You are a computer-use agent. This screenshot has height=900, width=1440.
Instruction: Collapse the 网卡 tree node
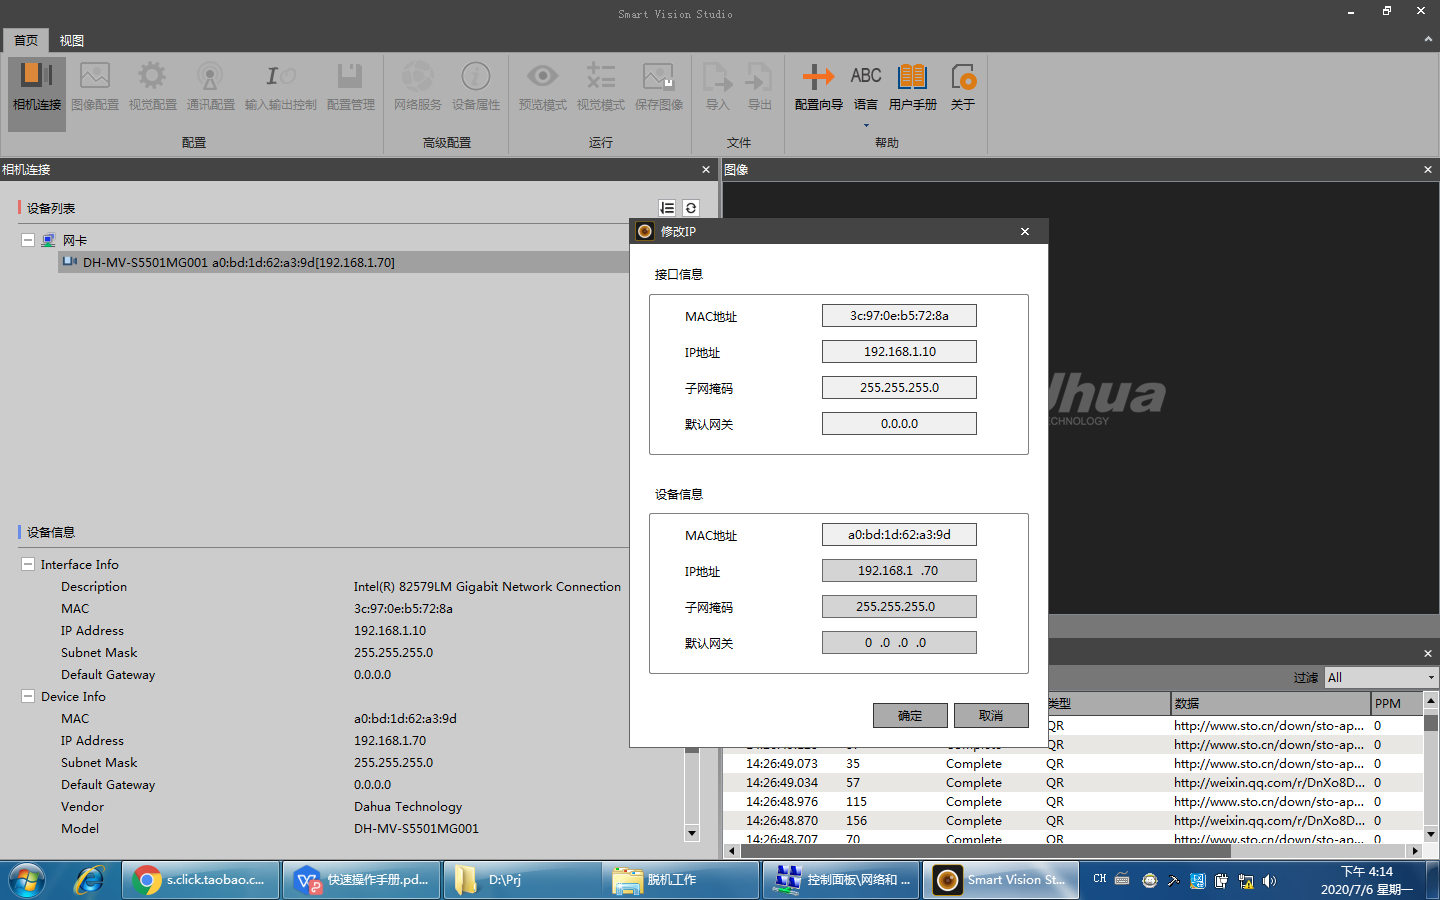pos(27,240)
